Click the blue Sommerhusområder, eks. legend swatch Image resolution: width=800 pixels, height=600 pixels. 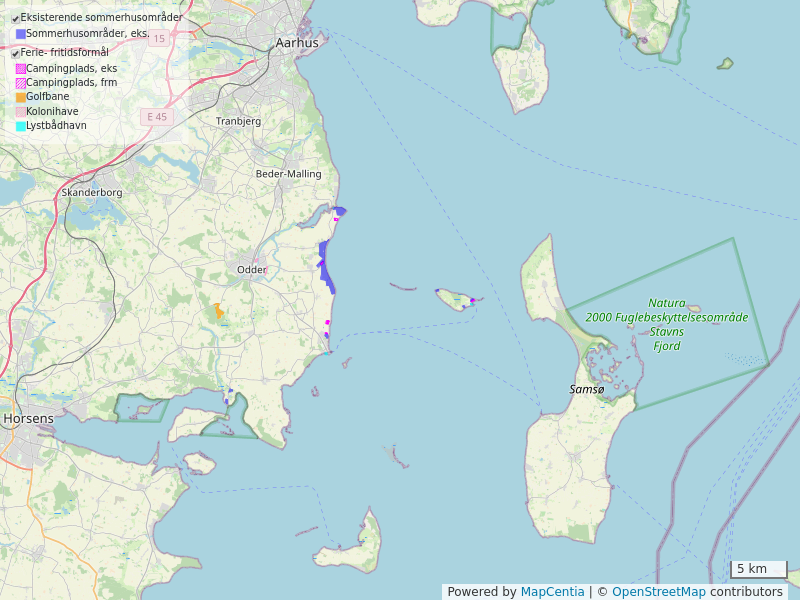[x=20, y=34]
